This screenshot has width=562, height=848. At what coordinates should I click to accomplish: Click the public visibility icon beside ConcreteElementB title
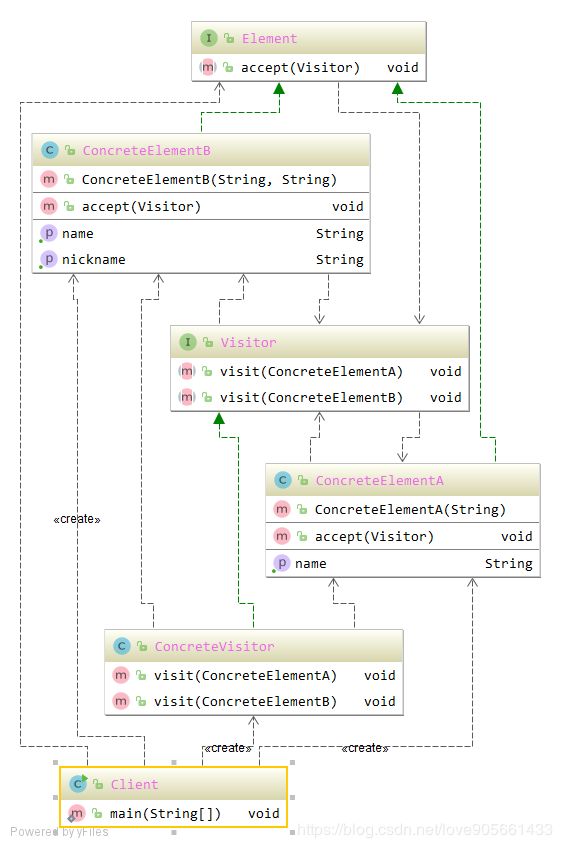click(70, 150)
